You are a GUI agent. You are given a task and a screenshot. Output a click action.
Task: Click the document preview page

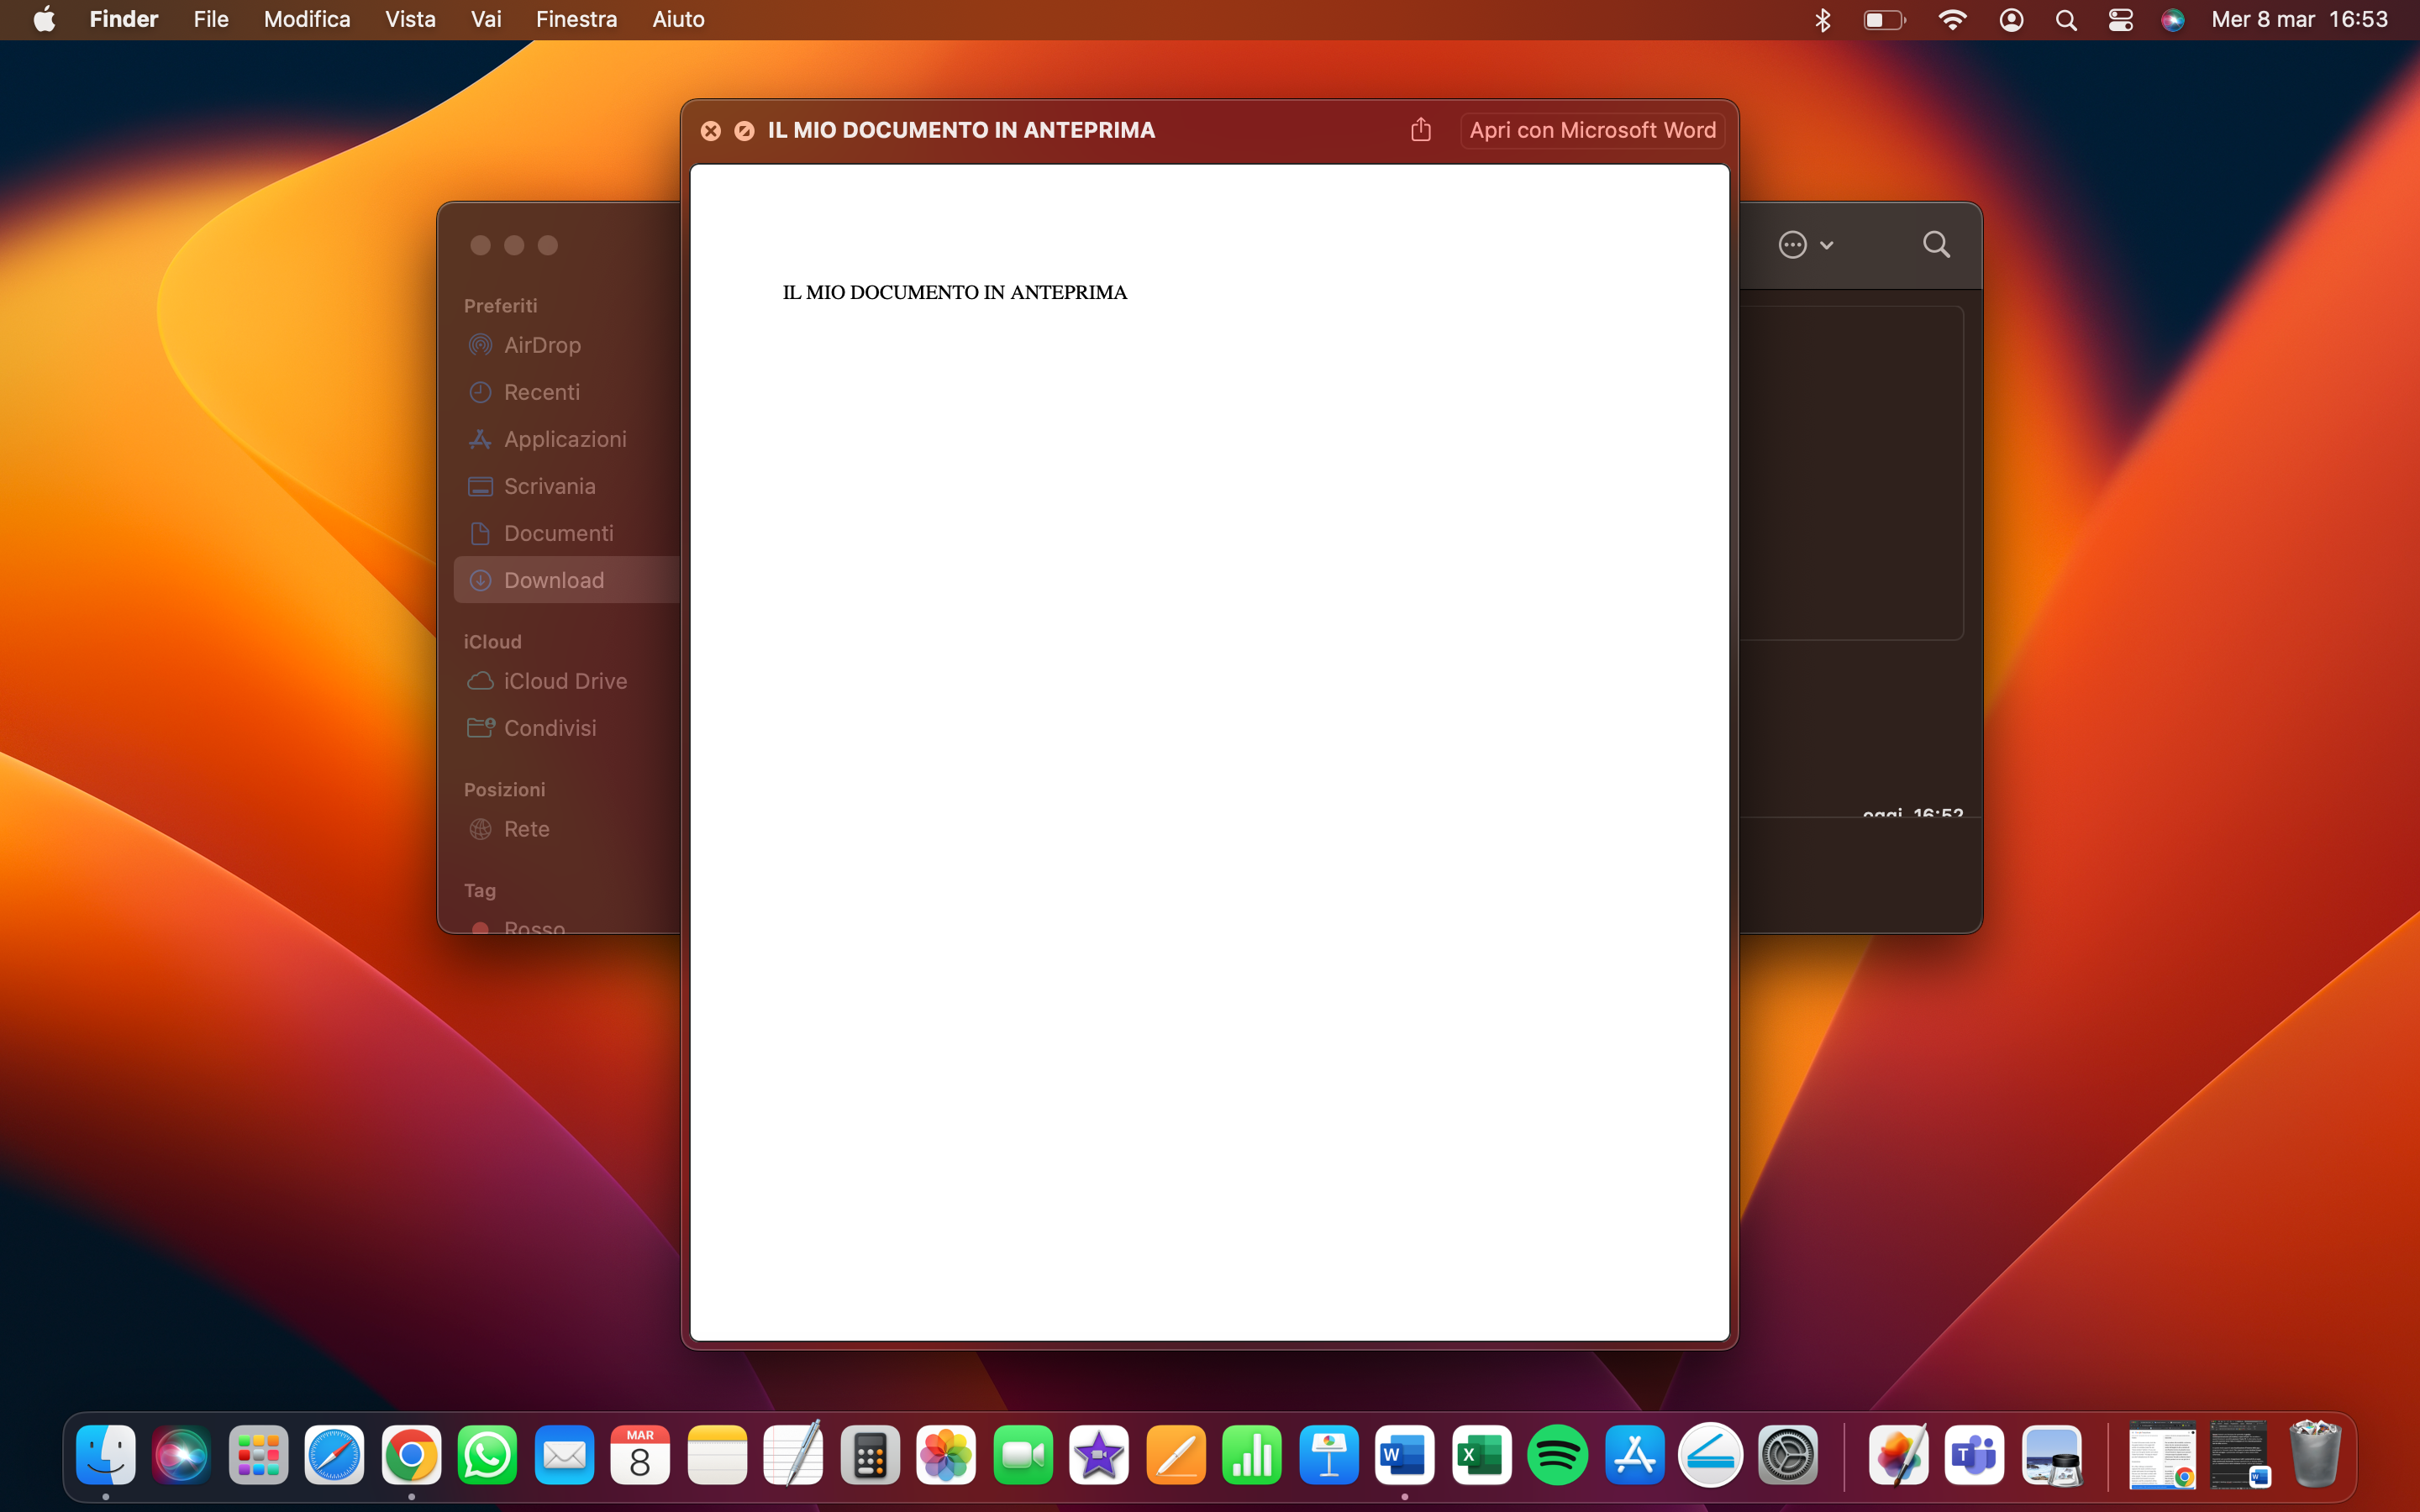coord(1209,750)
